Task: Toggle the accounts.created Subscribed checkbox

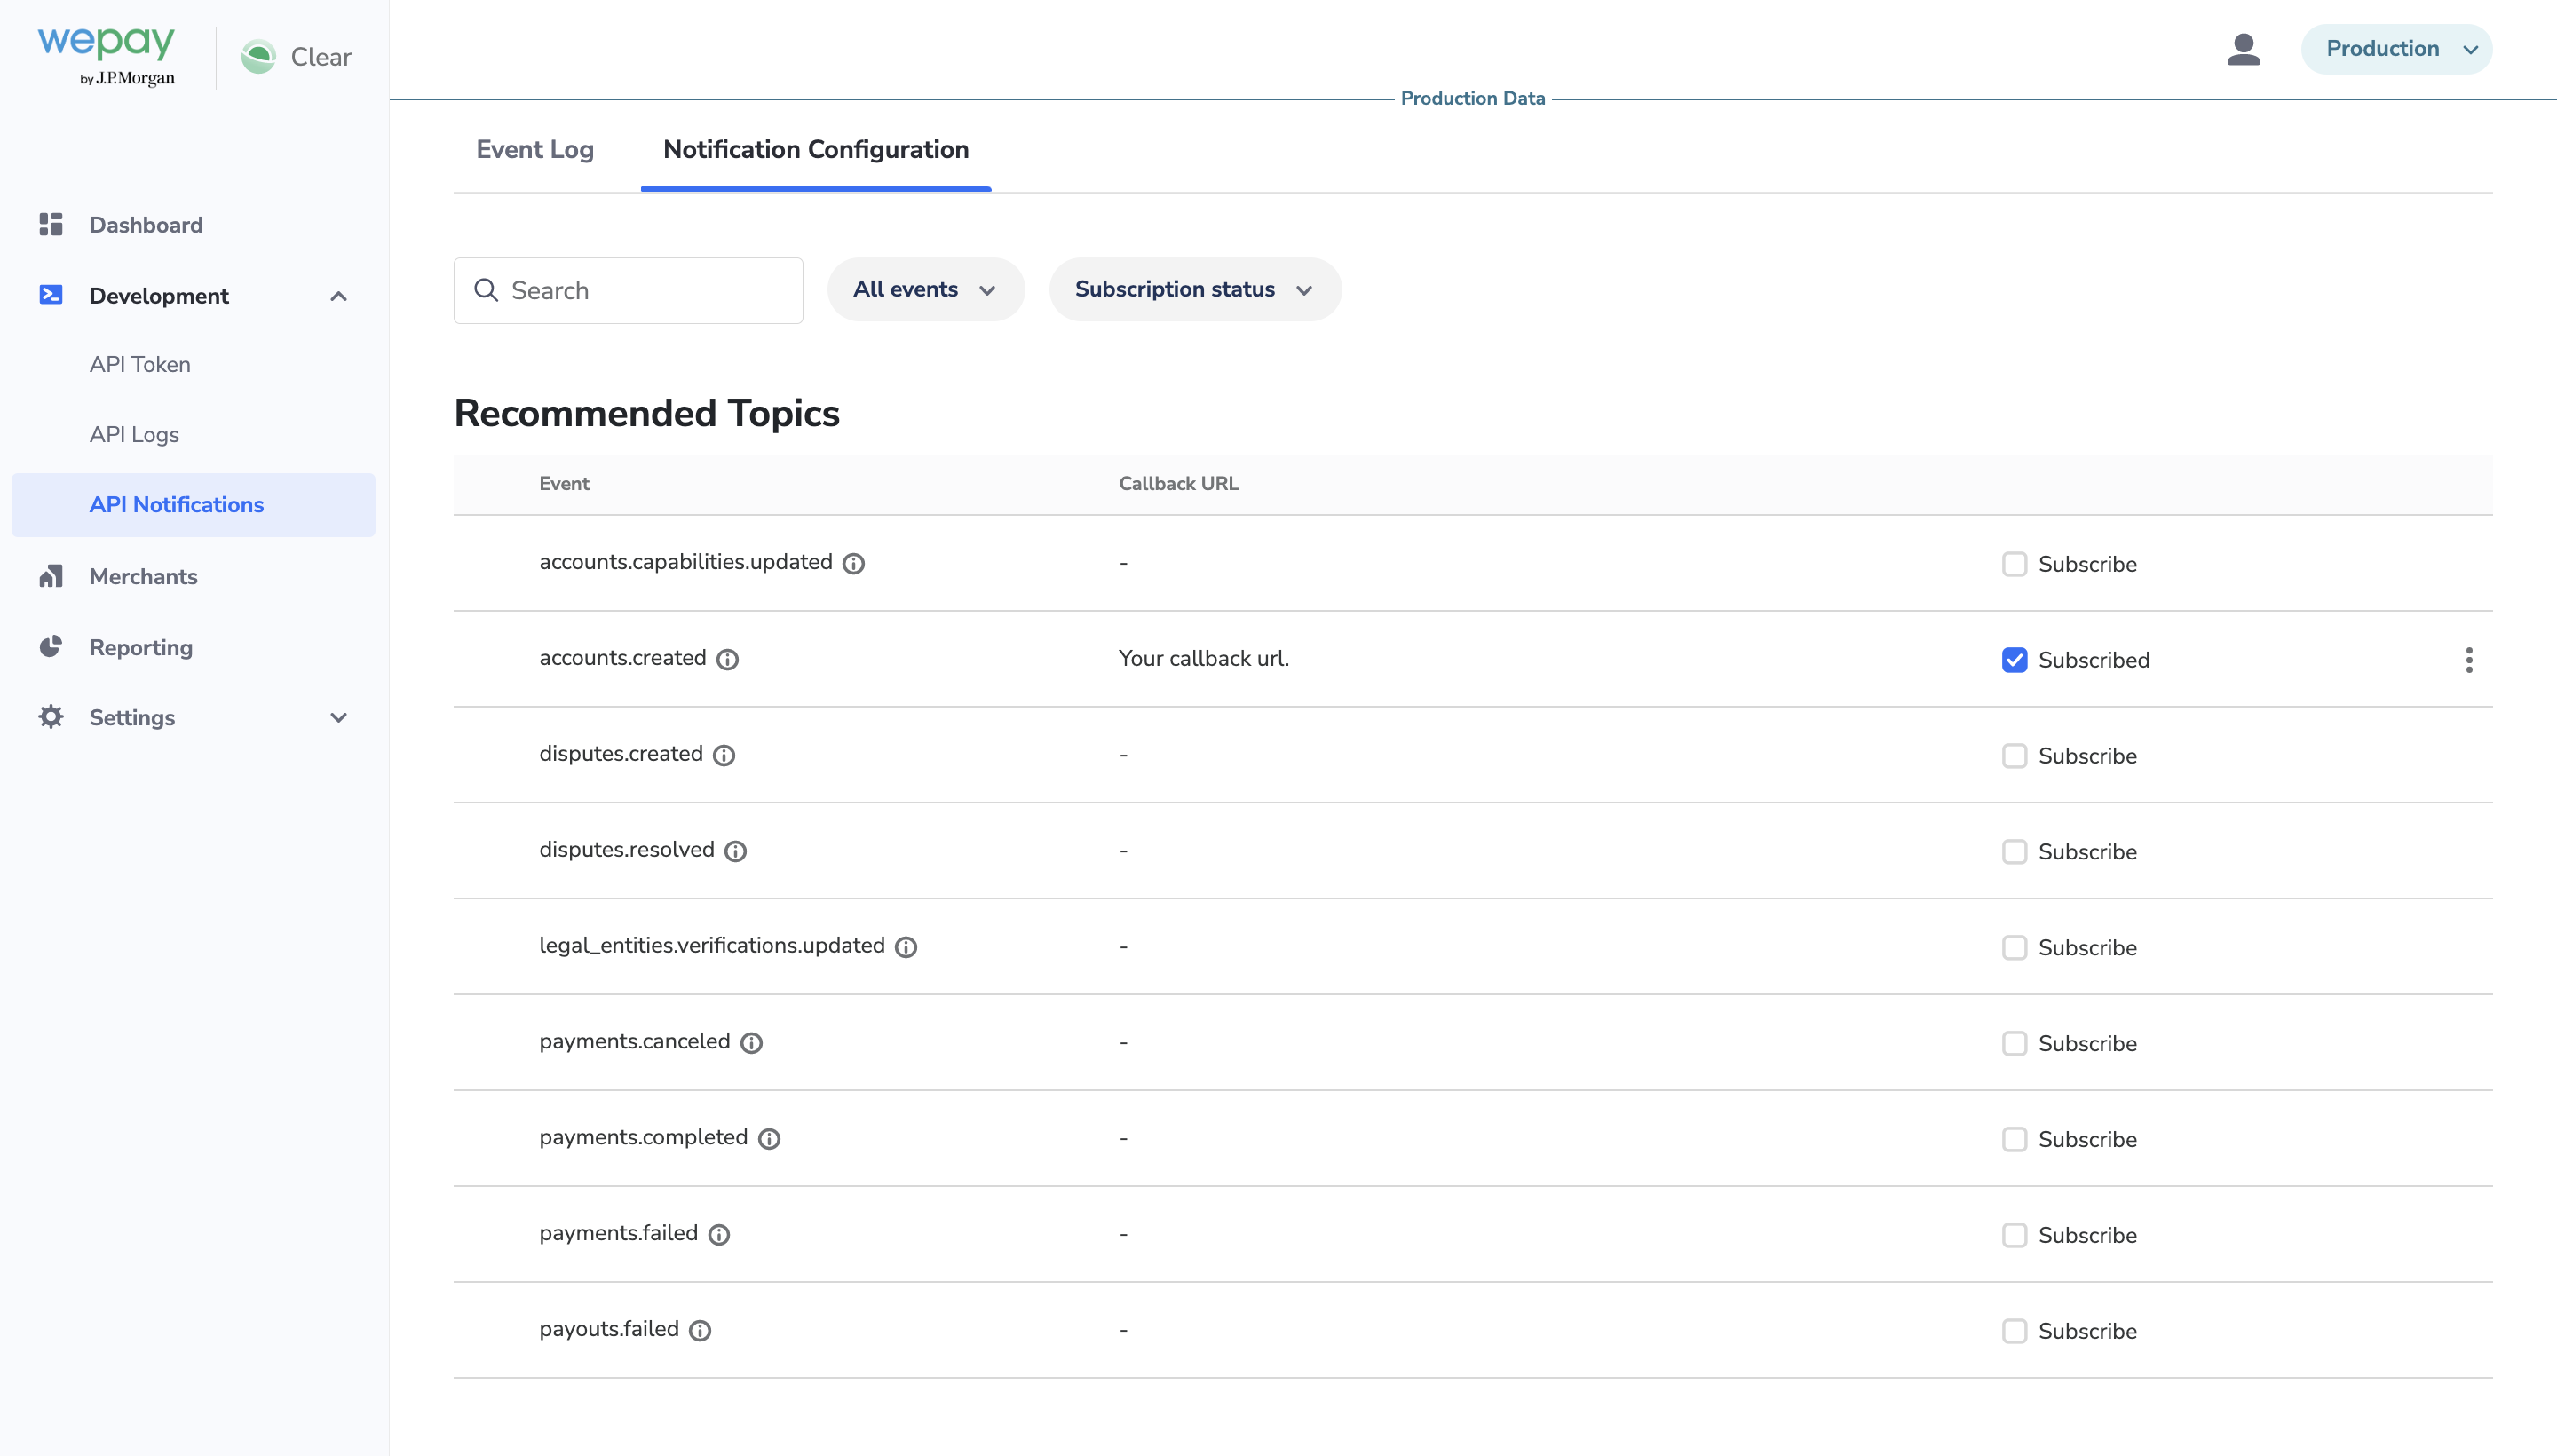Action: point(2015,659)
